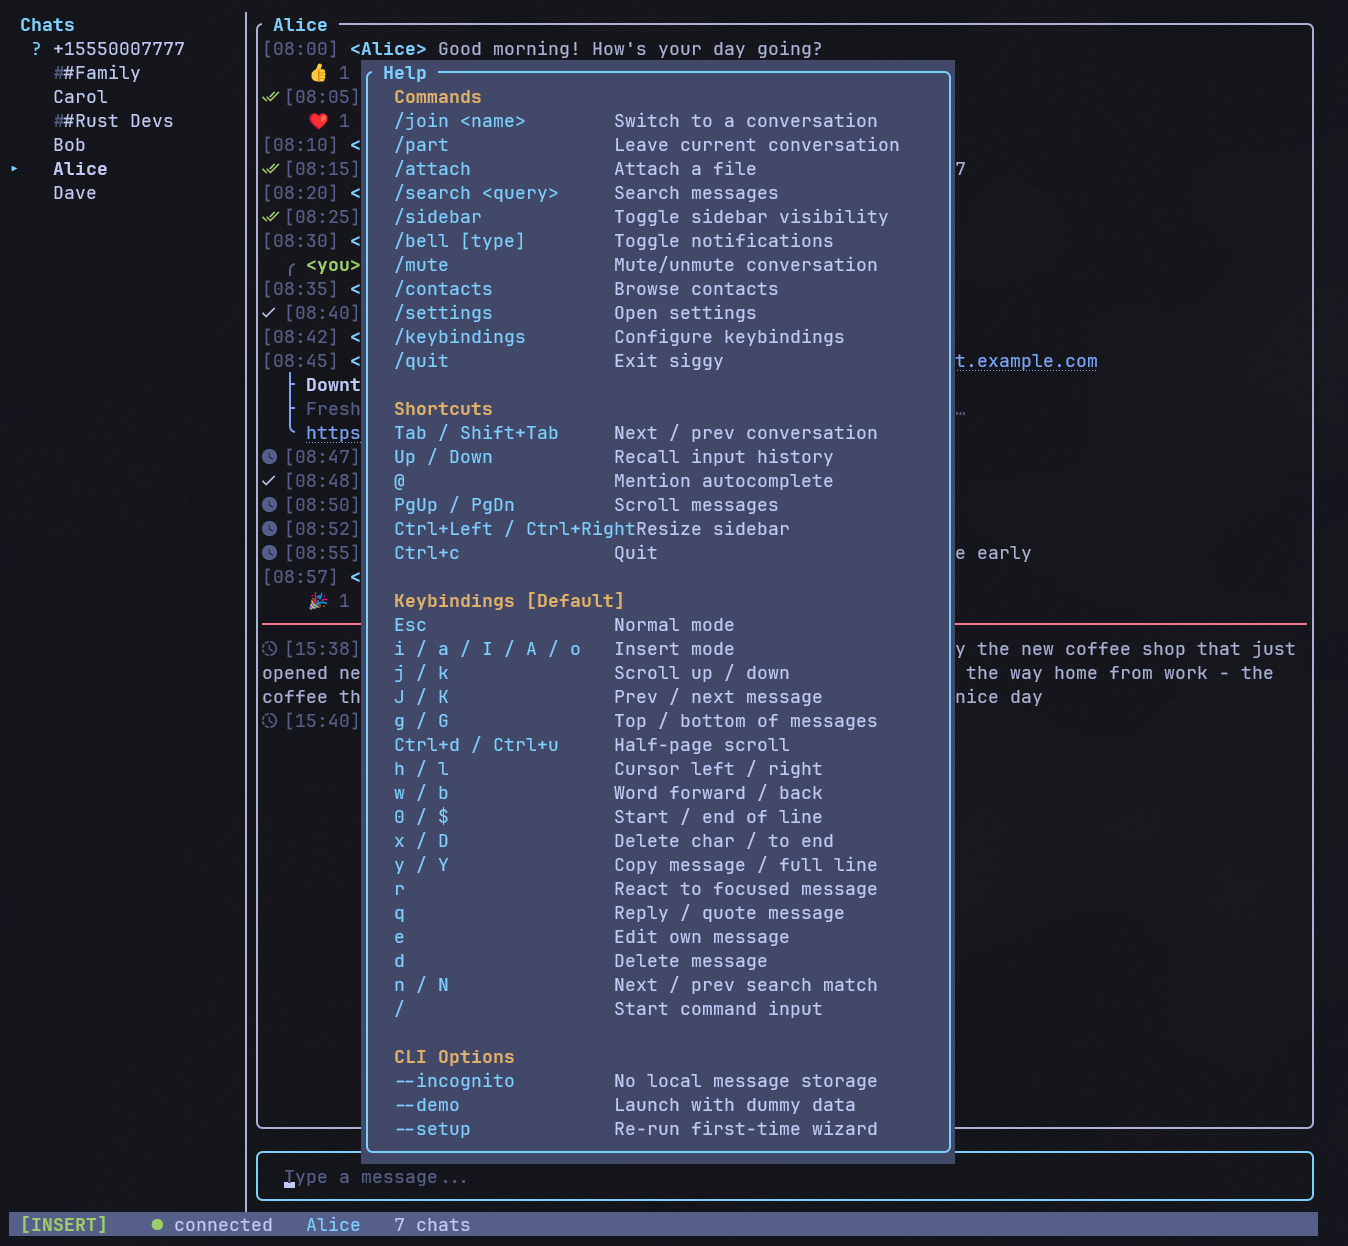Screen dimensions: 1348x1246
Task: Click the clock icon at 15:38 message
Action: click(x=269, y=649)
